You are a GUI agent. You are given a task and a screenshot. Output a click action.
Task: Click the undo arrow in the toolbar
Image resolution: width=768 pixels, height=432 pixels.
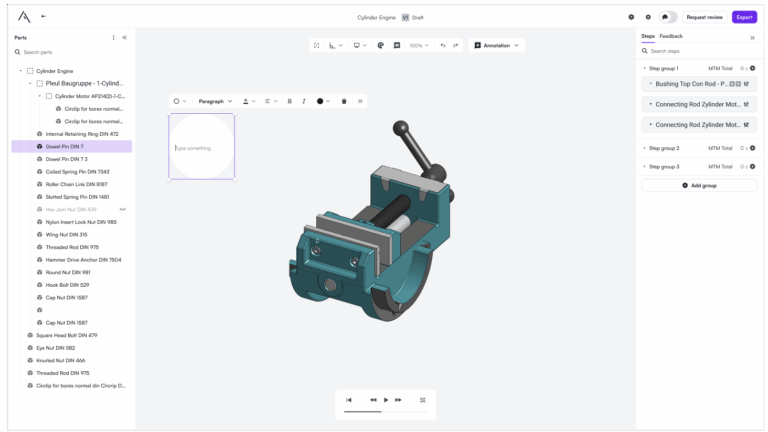(443, 46)
